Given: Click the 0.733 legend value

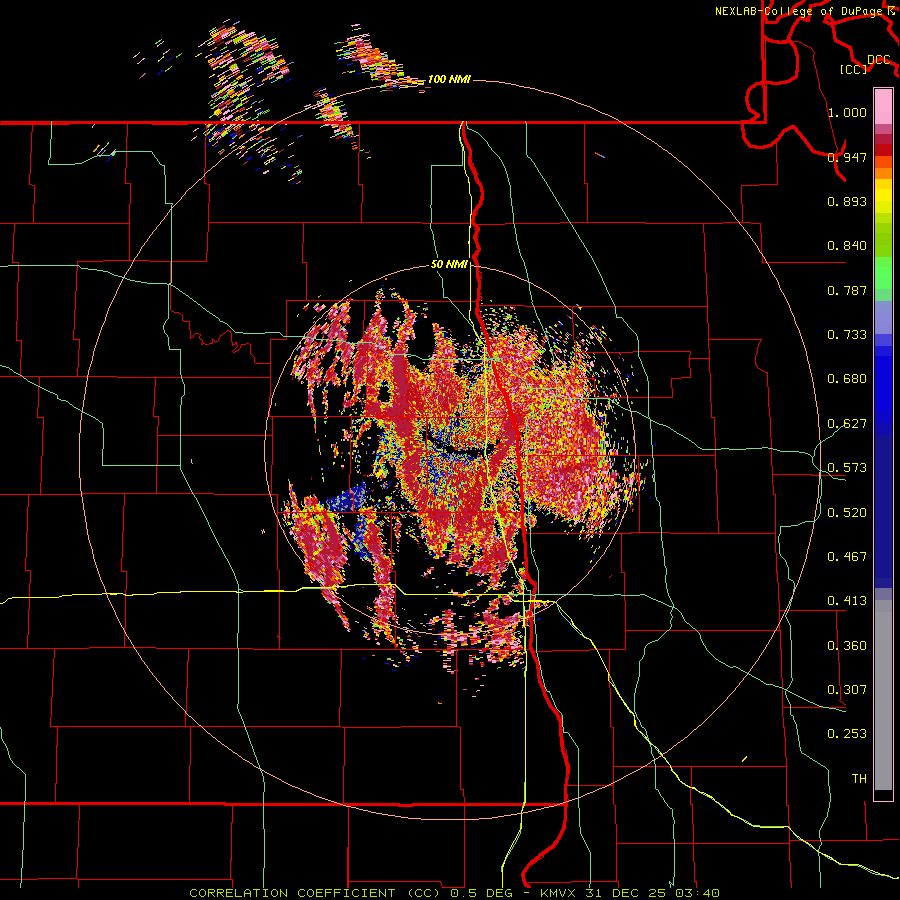Looking at the screenshot, I should (x=847, y=334).
